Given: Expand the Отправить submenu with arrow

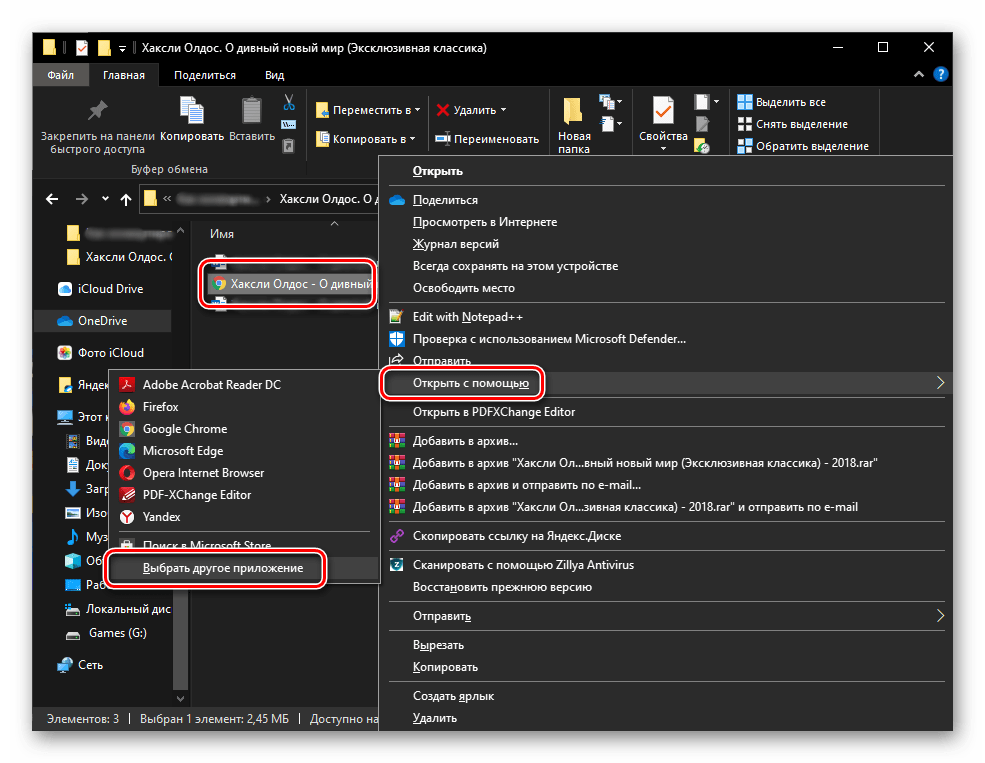Looking at the screenshot, I should click(x=940, y=615).
